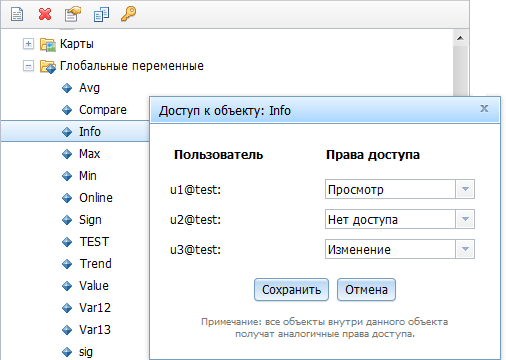Select the Value variable
Screen dimensions: 506x360
(94, 286)
